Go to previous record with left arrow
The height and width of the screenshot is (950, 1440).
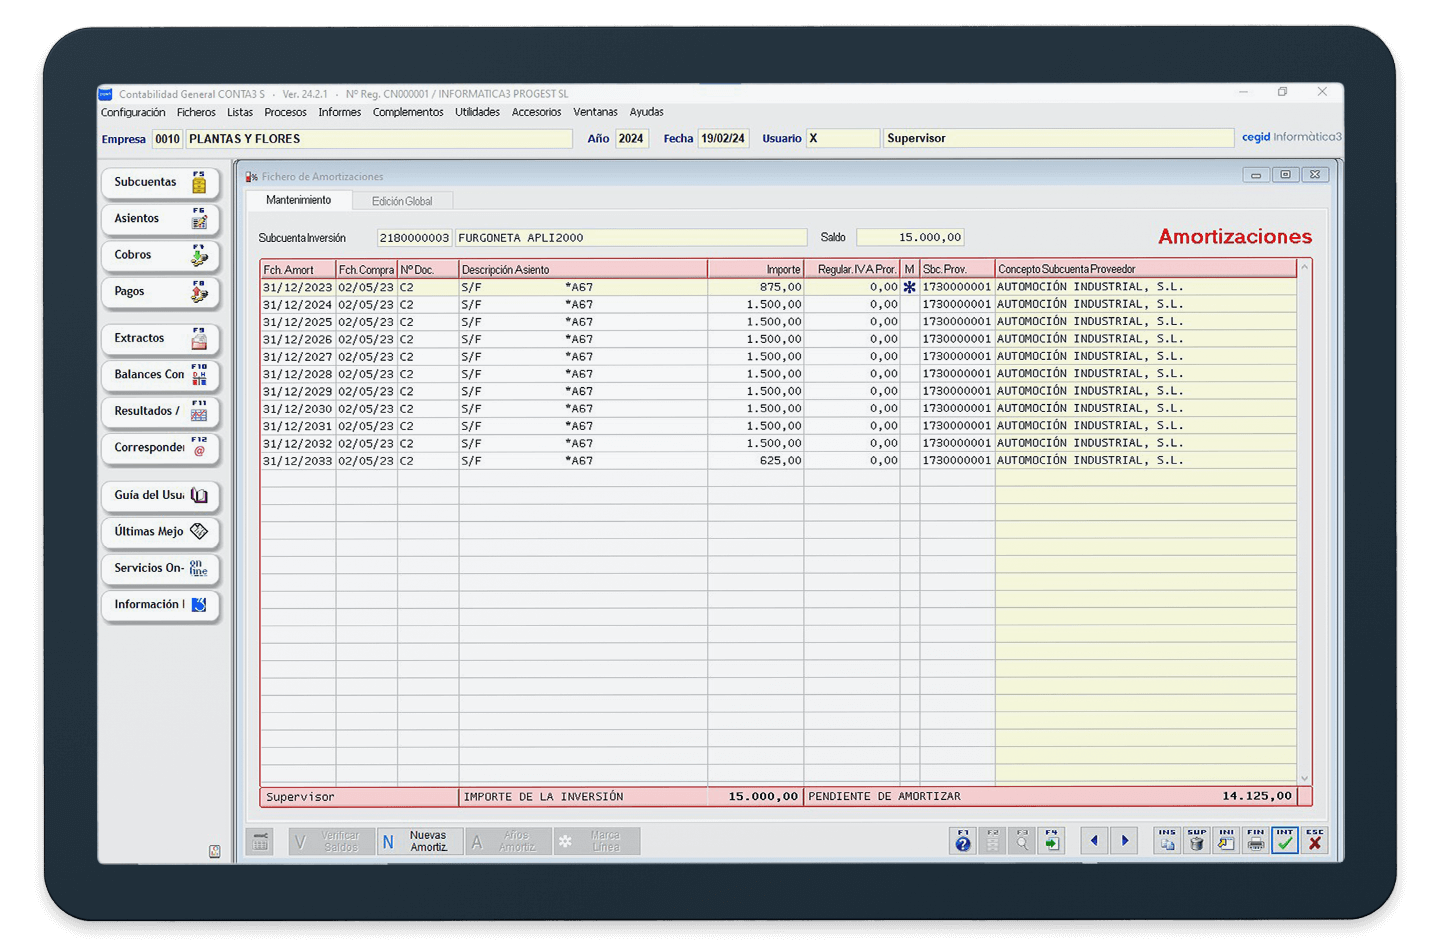[x=1094, y=841]
